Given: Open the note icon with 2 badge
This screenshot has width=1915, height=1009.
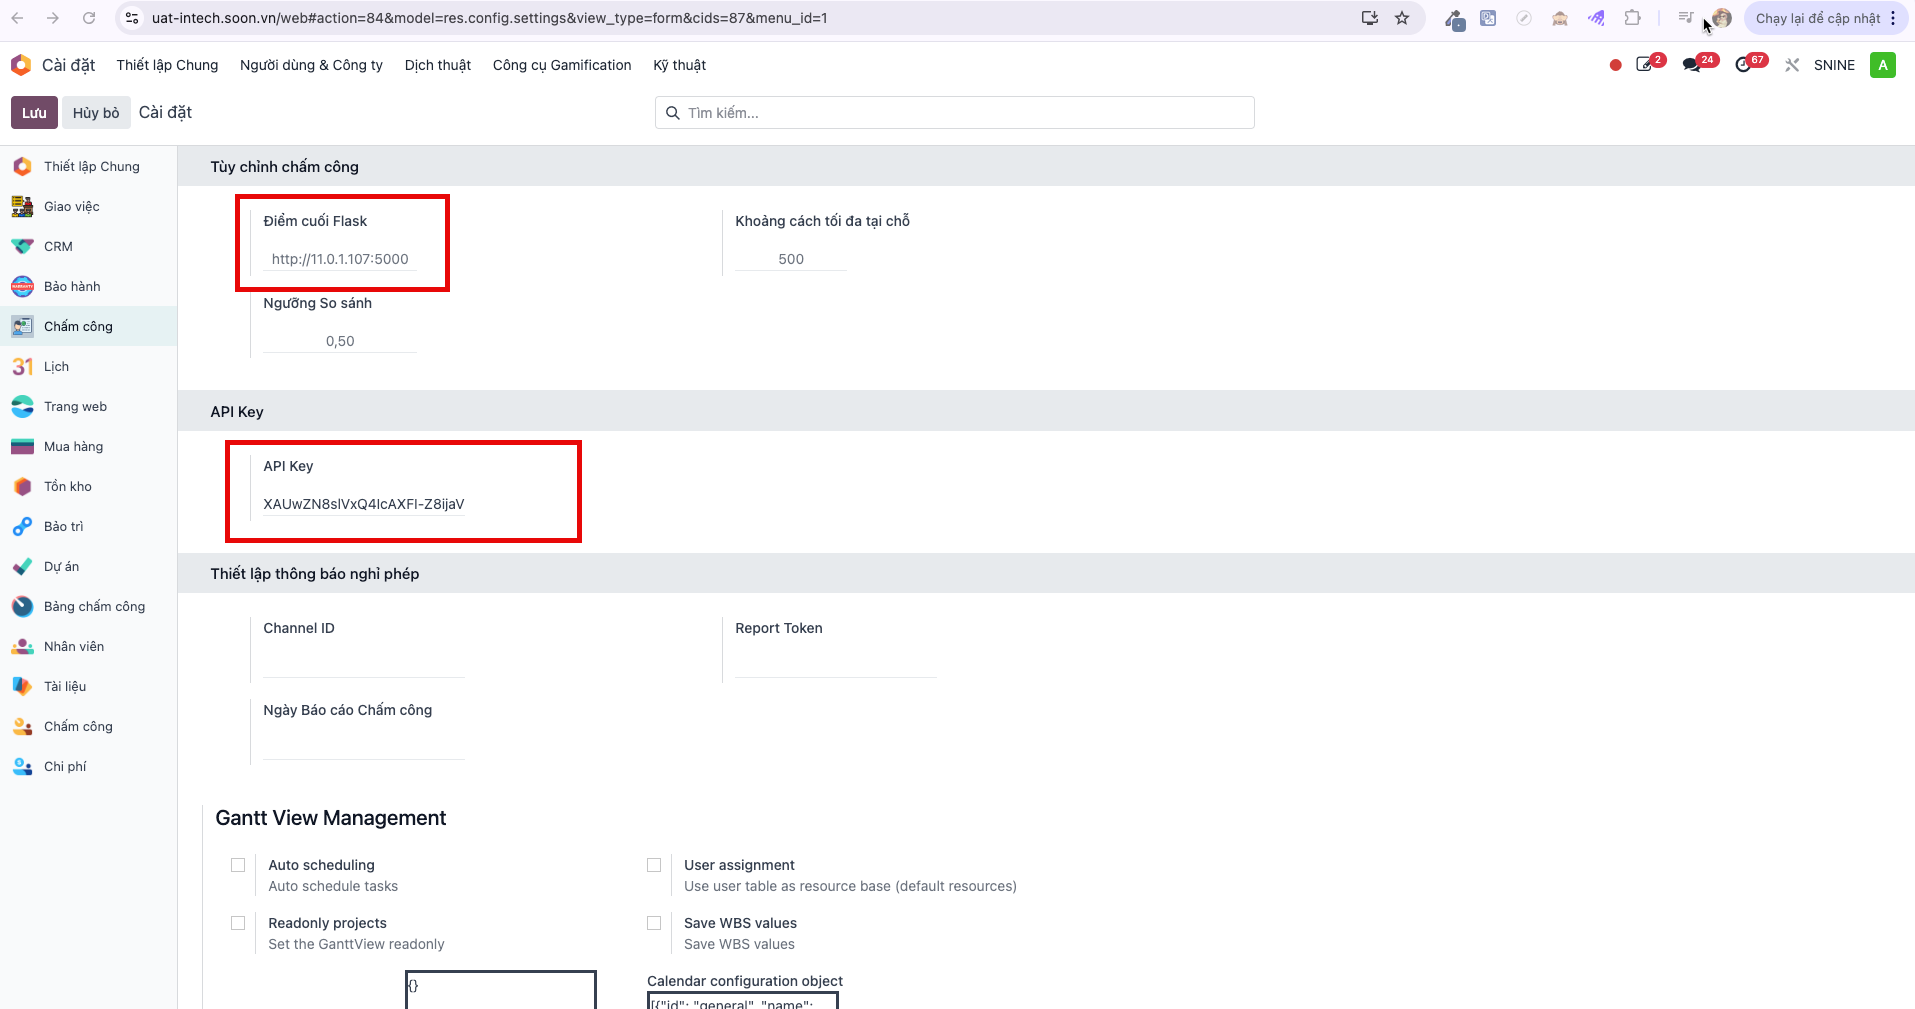Looking at the screenshot, I should click(1644, 65).
